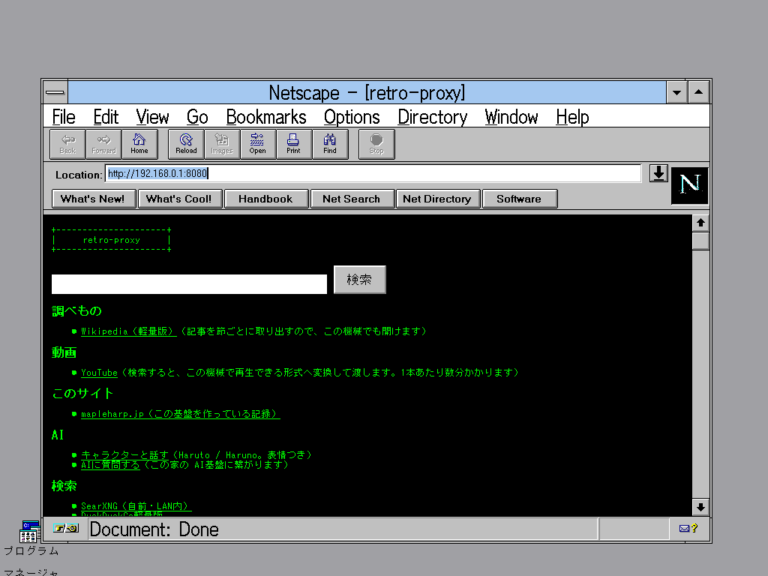
Task: Open the キャラクターと話す link
Action: point(124,455)
